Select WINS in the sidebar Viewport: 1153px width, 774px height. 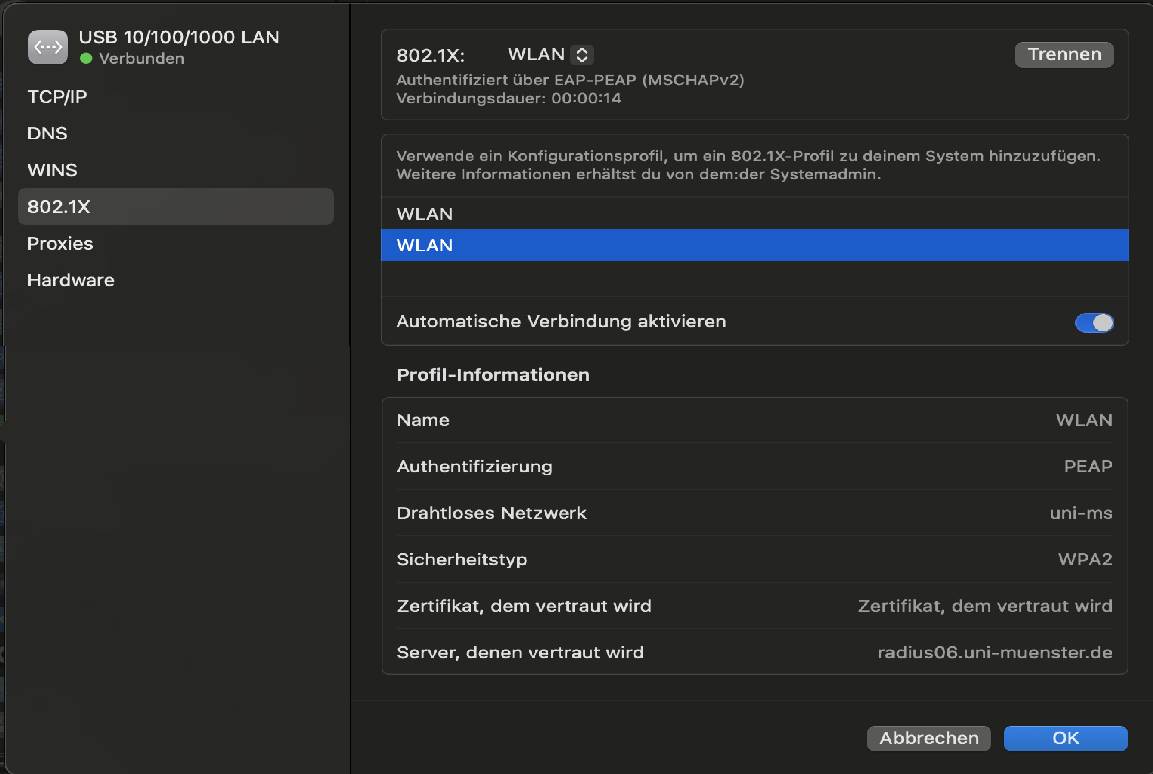point(52,170)
